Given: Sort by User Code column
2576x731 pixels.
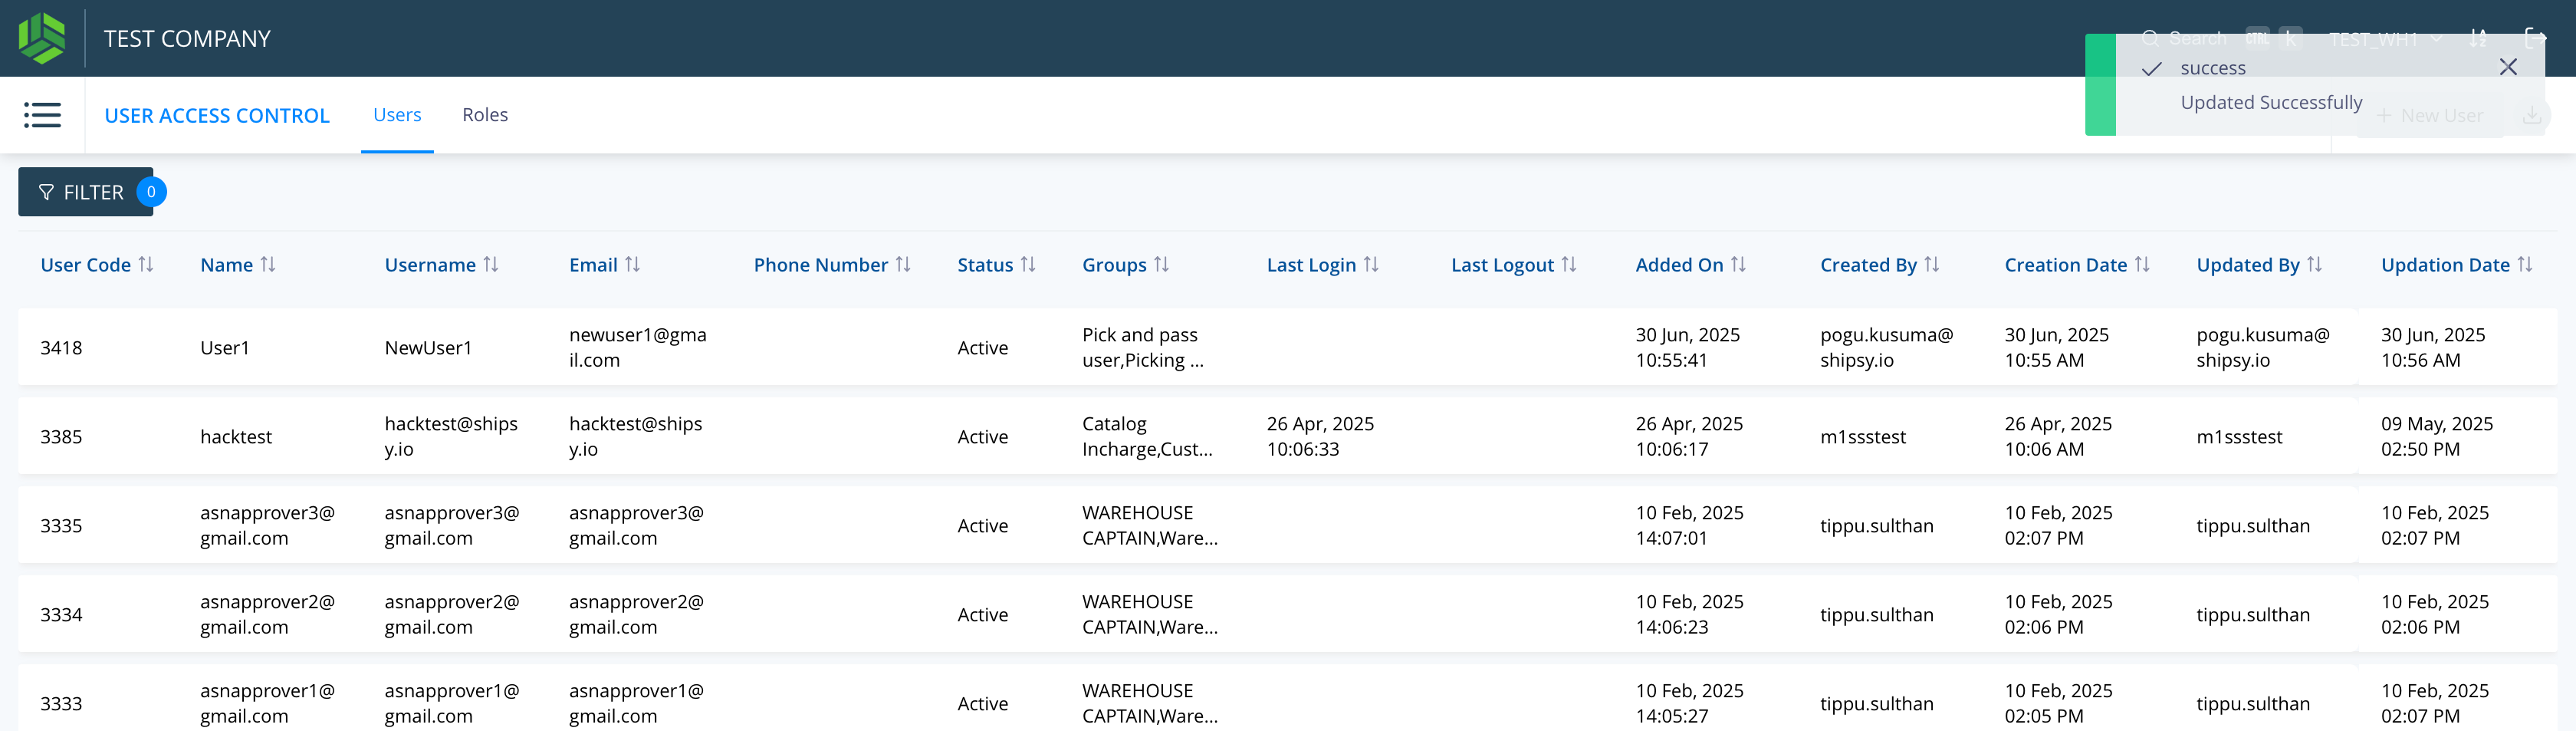Looking at the screenshot, I should (x=146, y=265).
